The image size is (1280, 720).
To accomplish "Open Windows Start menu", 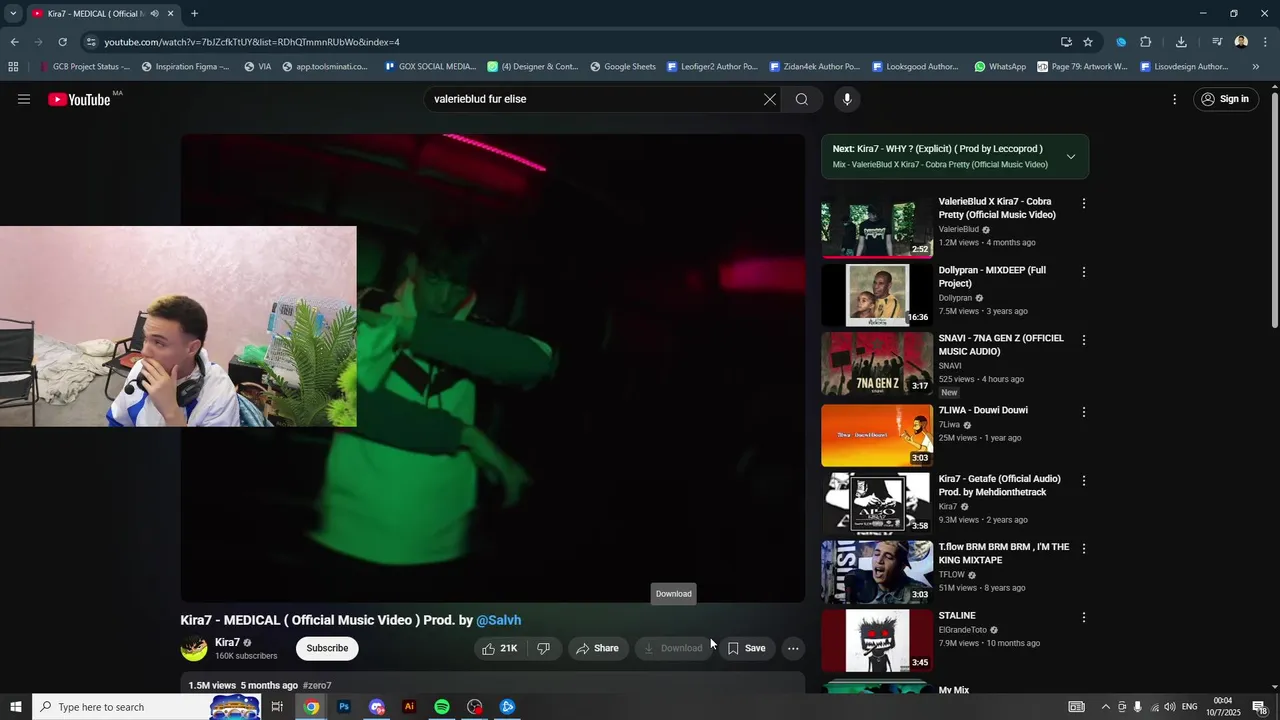I will [x=16, y=707].
